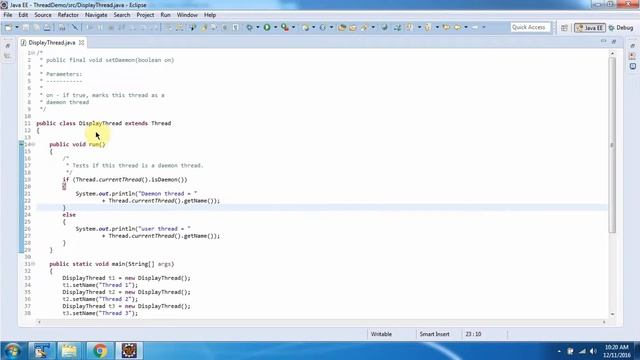The height and width of the screenshot is (360, 640).
Task: Close the DisplayThread.java tab
Action: pyautogui.click(x=82, y=42)
